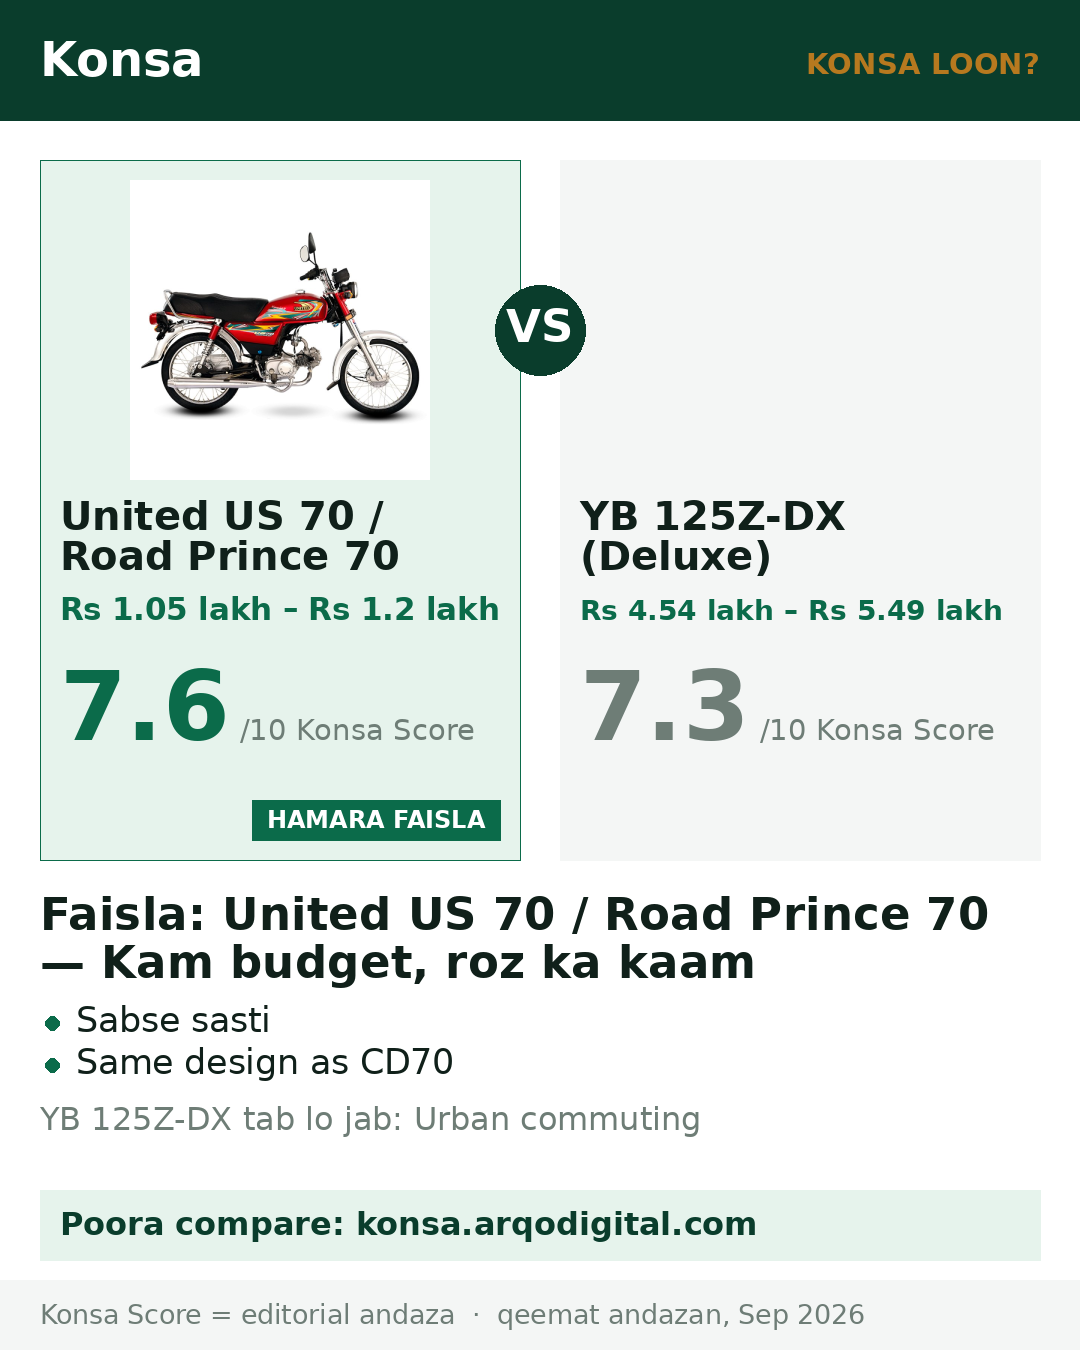Viewport: 1080px width, 1350px height.
Task: Click bullet icon beside Same design as CD70
Action: (x=53, y=1065)
